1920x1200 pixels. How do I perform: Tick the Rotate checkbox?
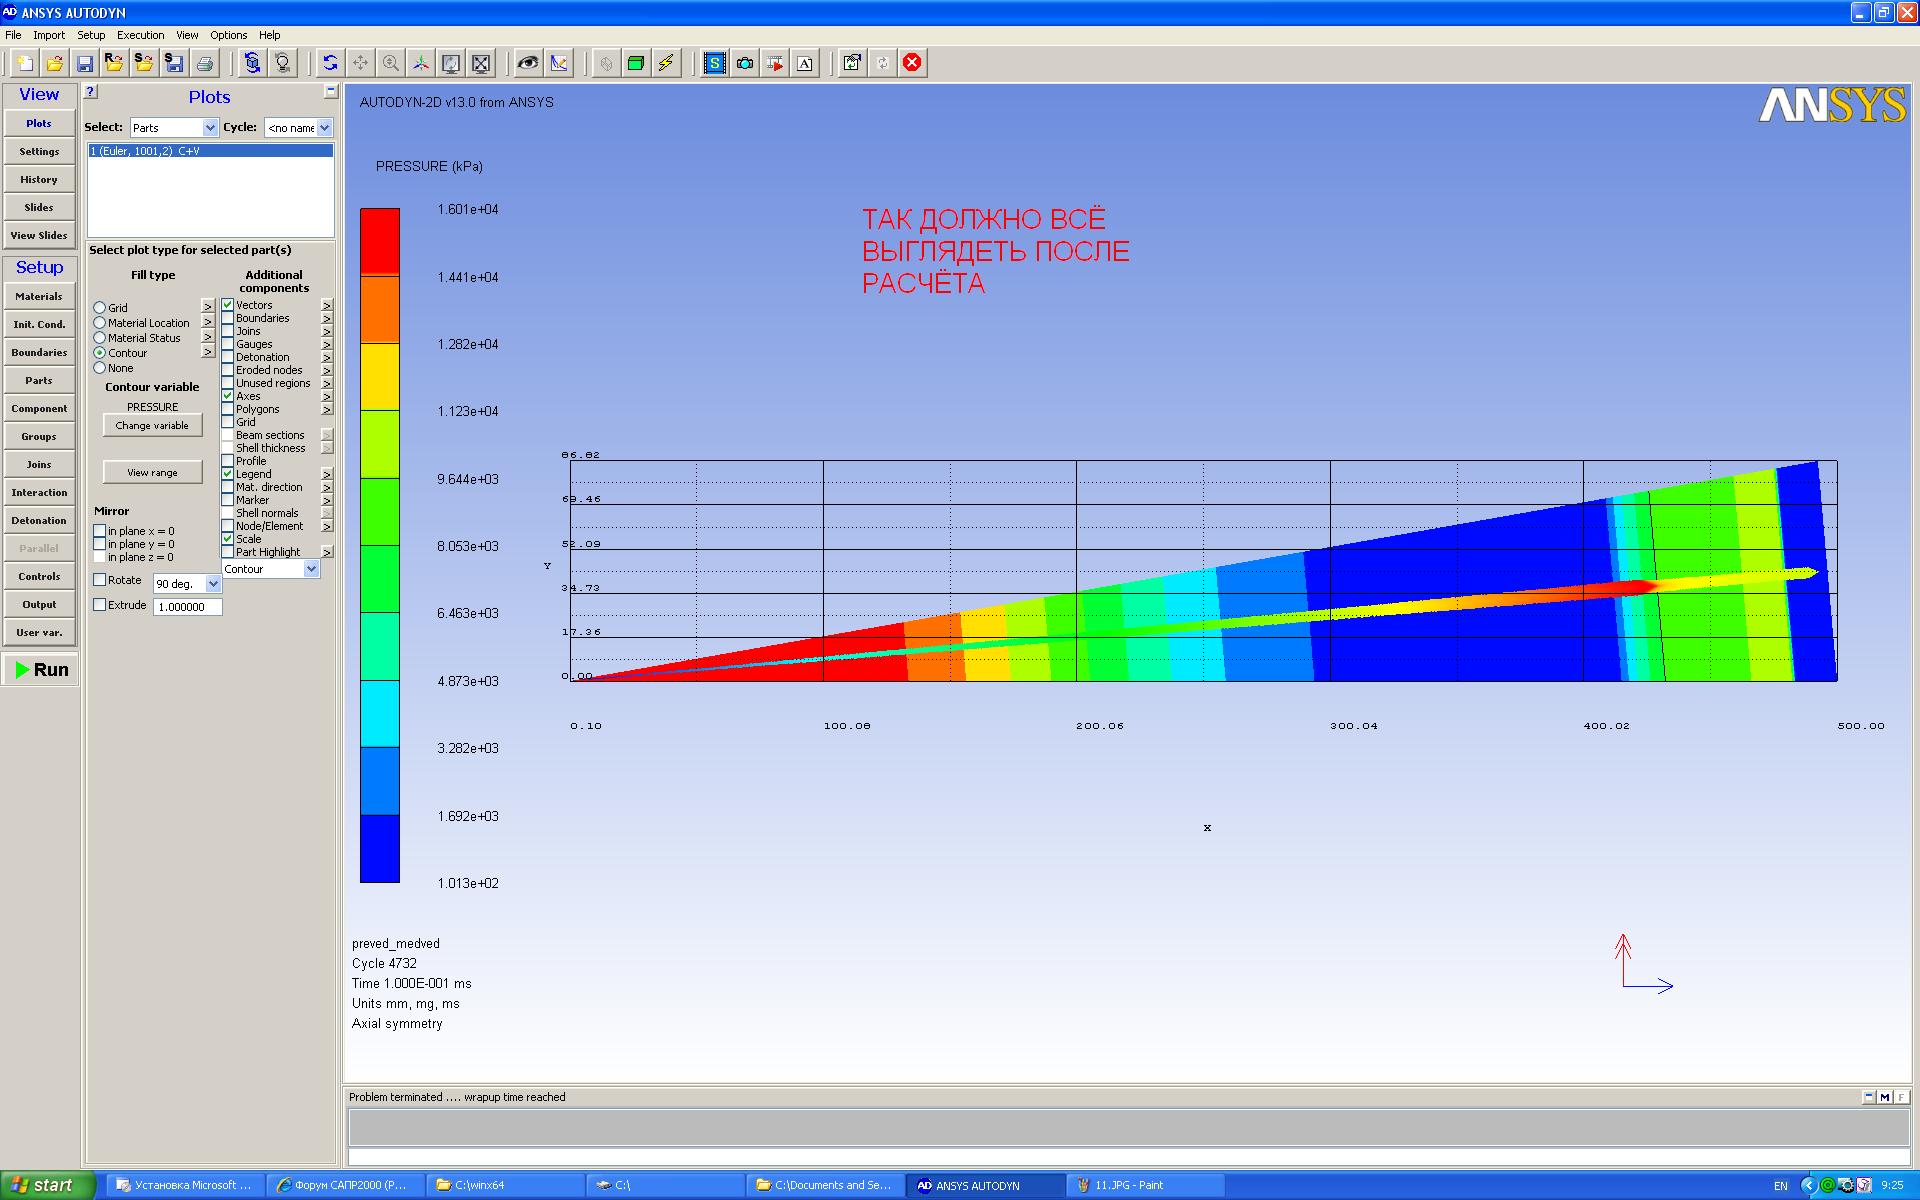[100, 580]
